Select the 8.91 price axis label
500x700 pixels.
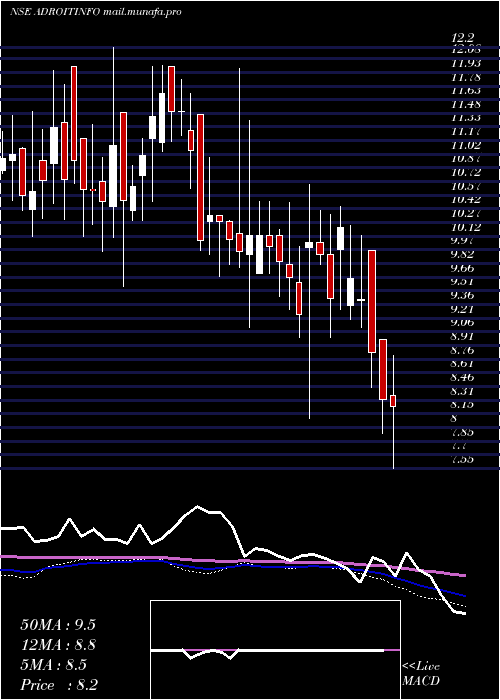pyautogui.click(x=463, y=336)
